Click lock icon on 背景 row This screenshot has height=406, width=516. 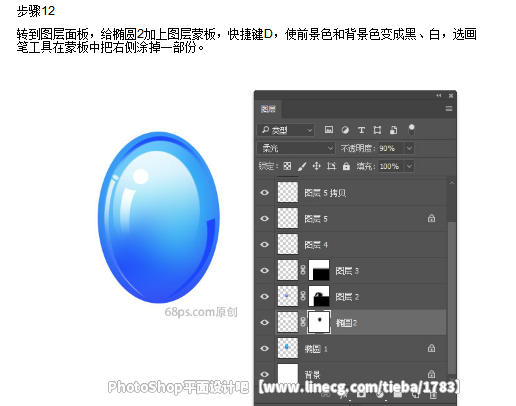point(431,374)
